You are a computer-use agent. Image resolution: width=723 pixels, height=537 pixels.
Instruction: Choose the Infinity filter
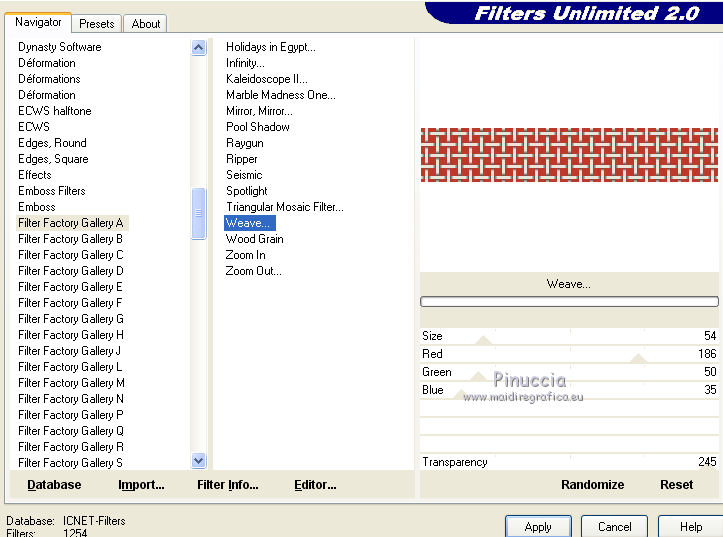(x=245, y=63)
